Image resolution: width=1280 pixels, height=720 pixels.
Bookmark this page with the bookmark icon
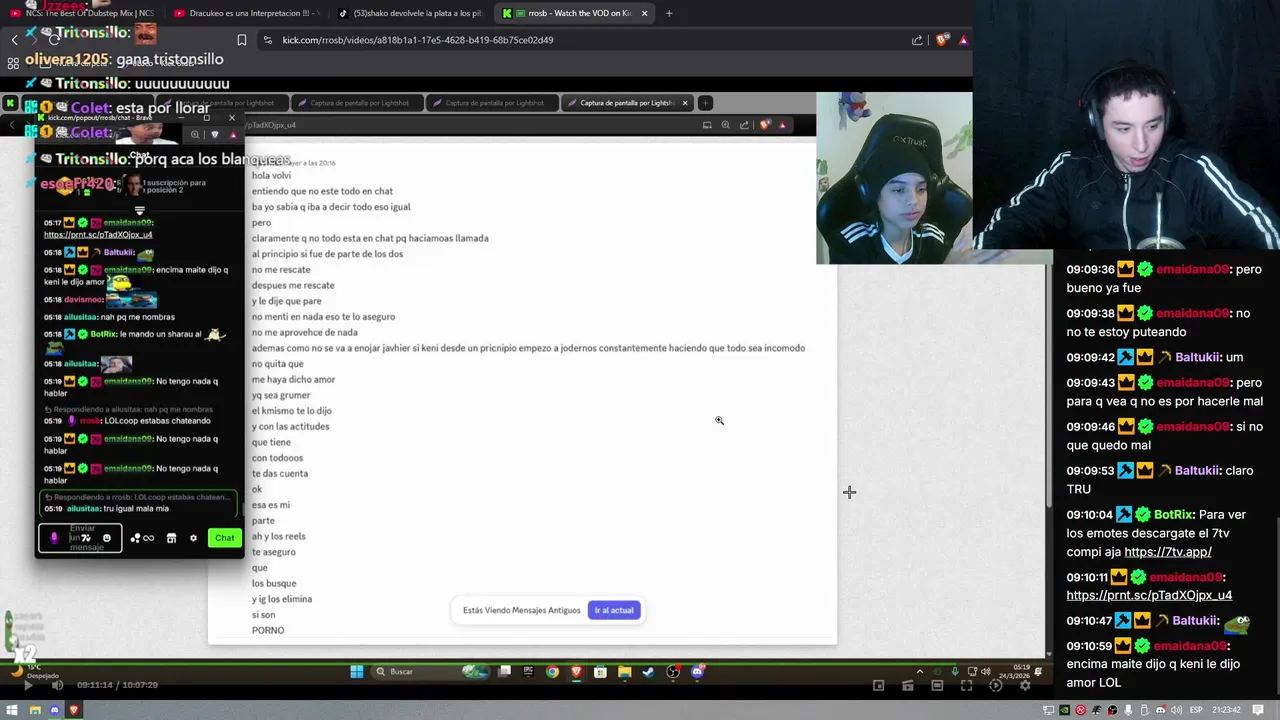click(x=241, y=40)
